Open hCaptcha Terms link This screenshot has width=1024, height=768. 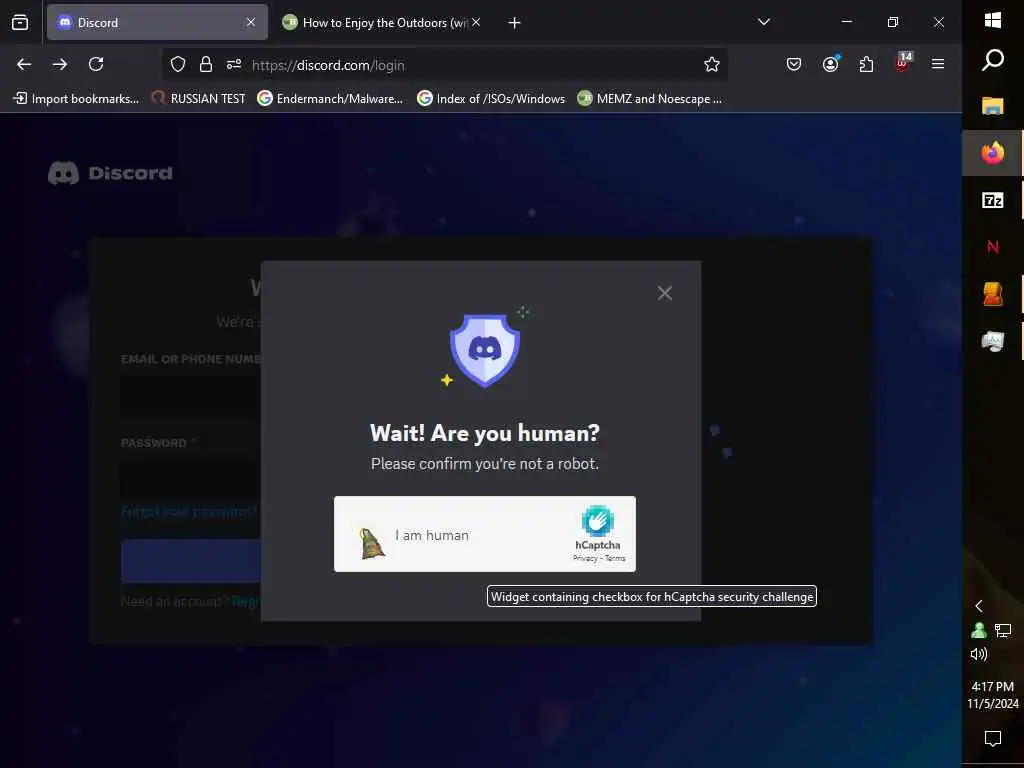pos(615,558)
